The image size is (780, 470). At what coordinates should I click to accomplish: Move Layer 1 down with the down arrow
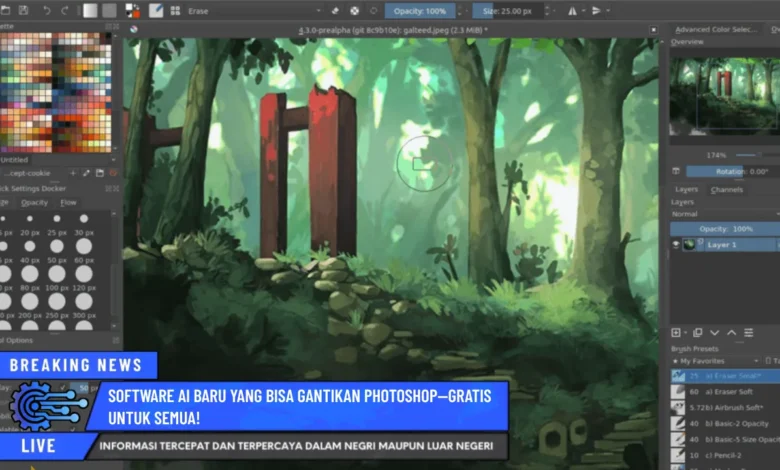714,332
